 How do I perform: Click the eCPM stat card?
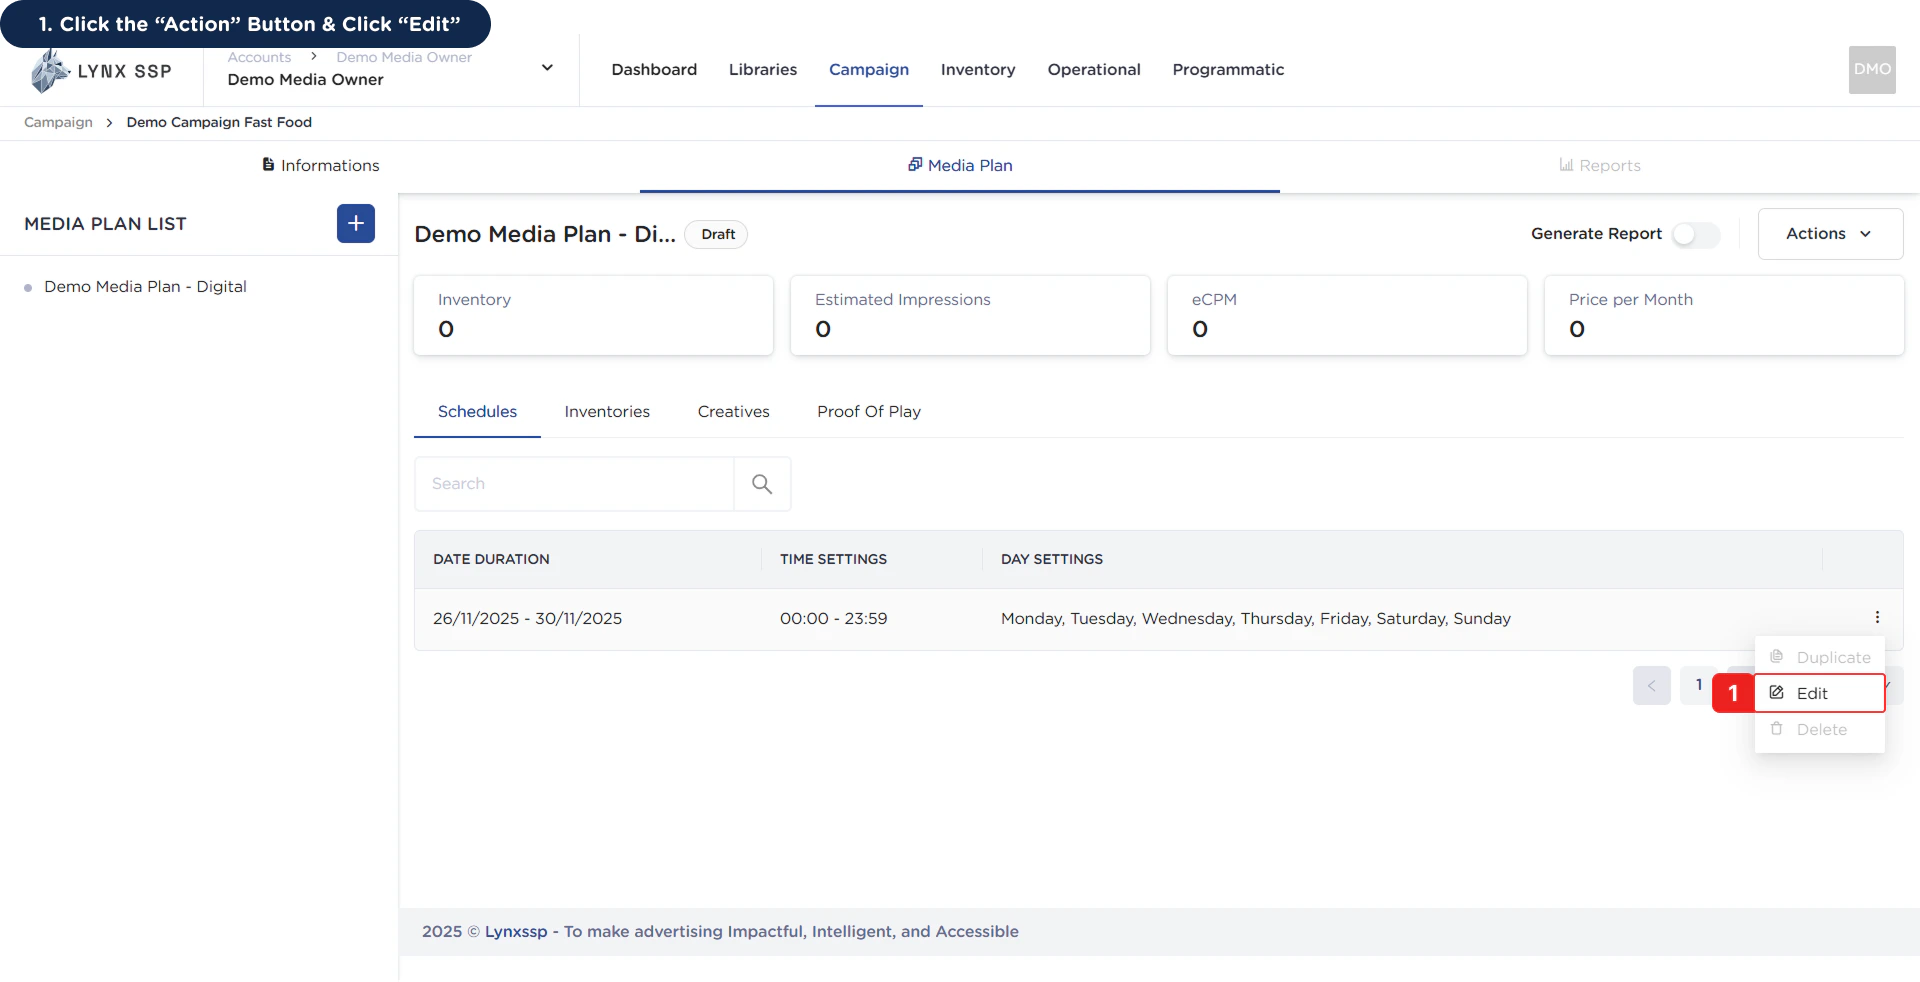click(1347, 316)
